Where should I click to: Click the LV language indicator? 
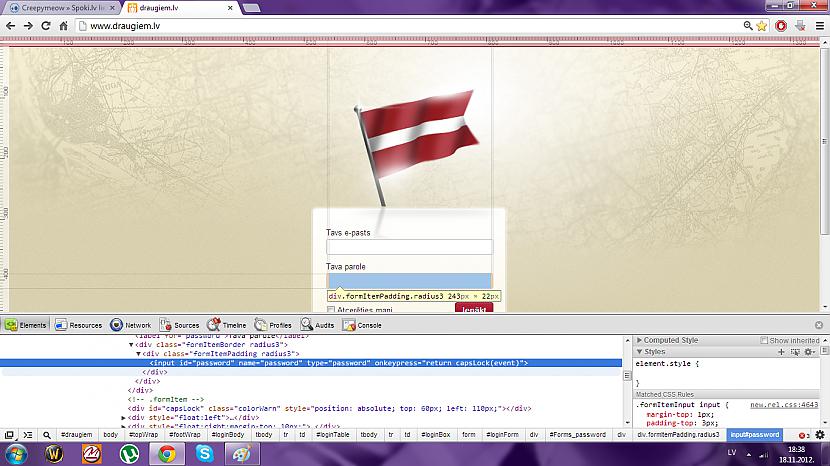tap(732, 452)
